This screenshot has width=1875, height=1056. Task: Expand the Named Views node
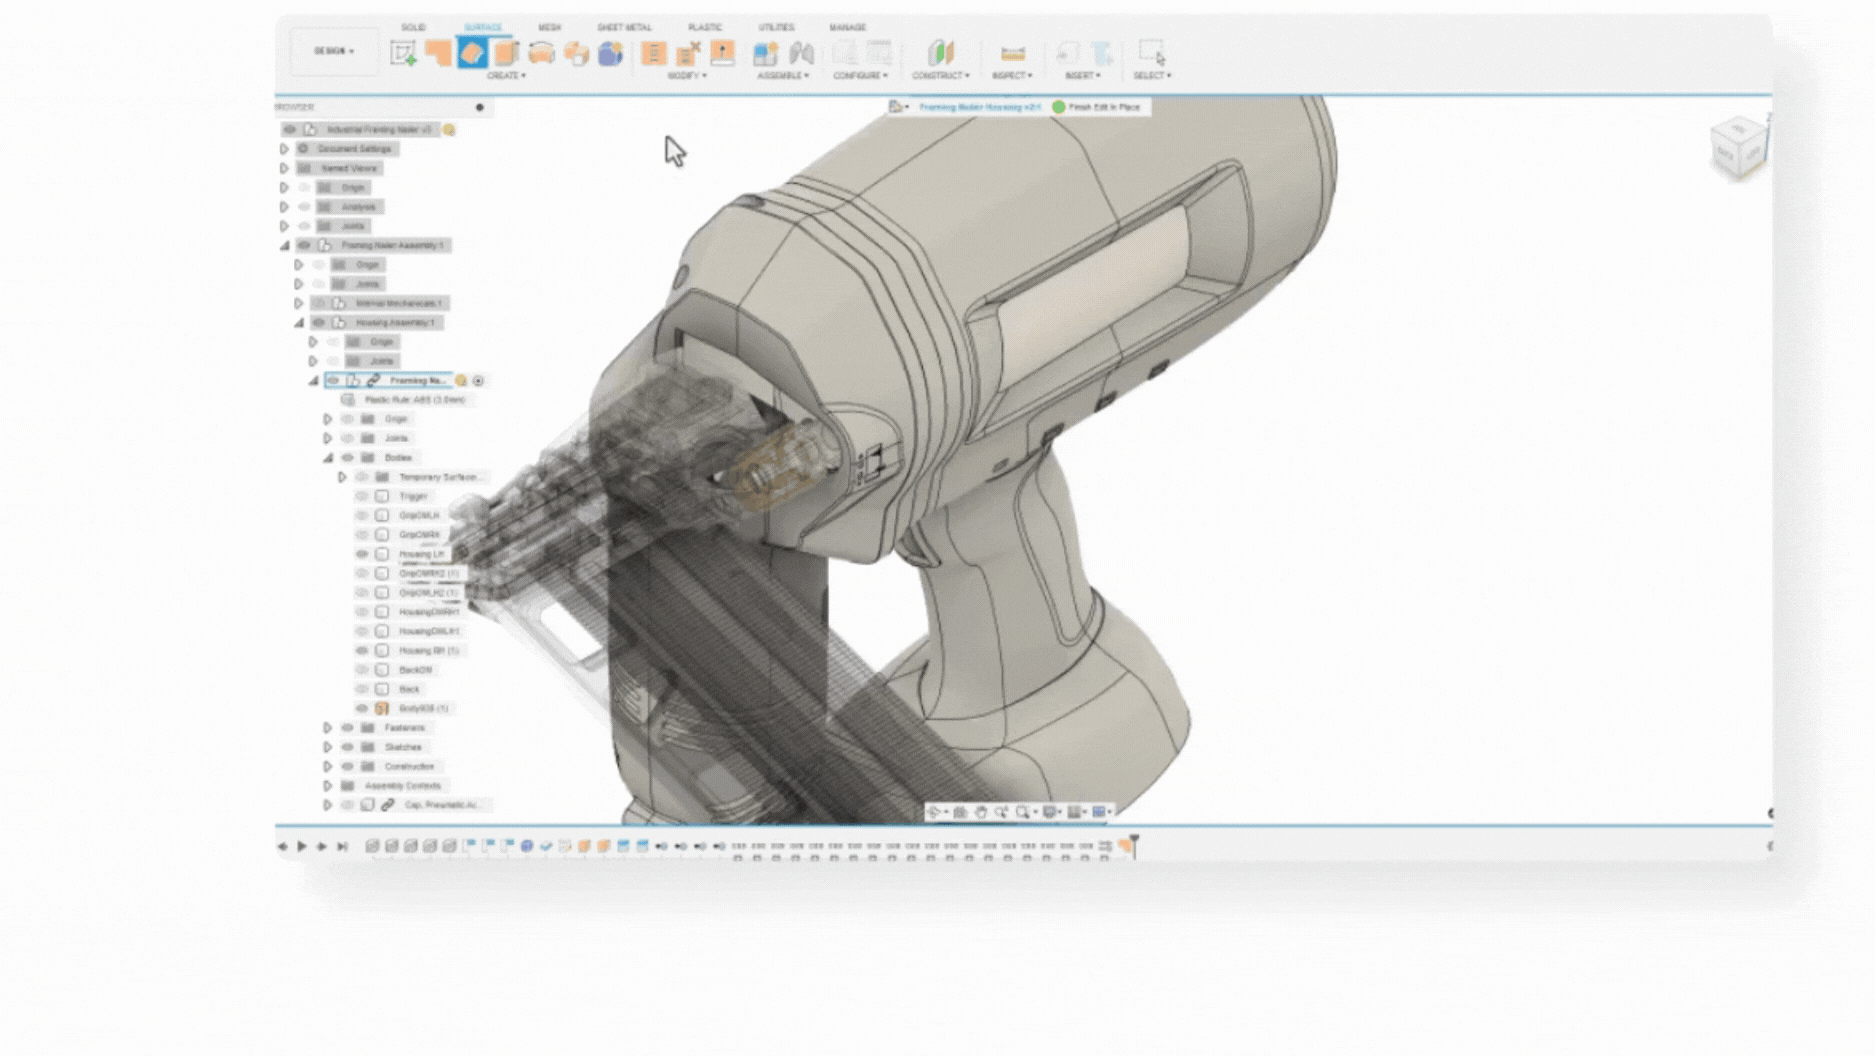(284, 168)
